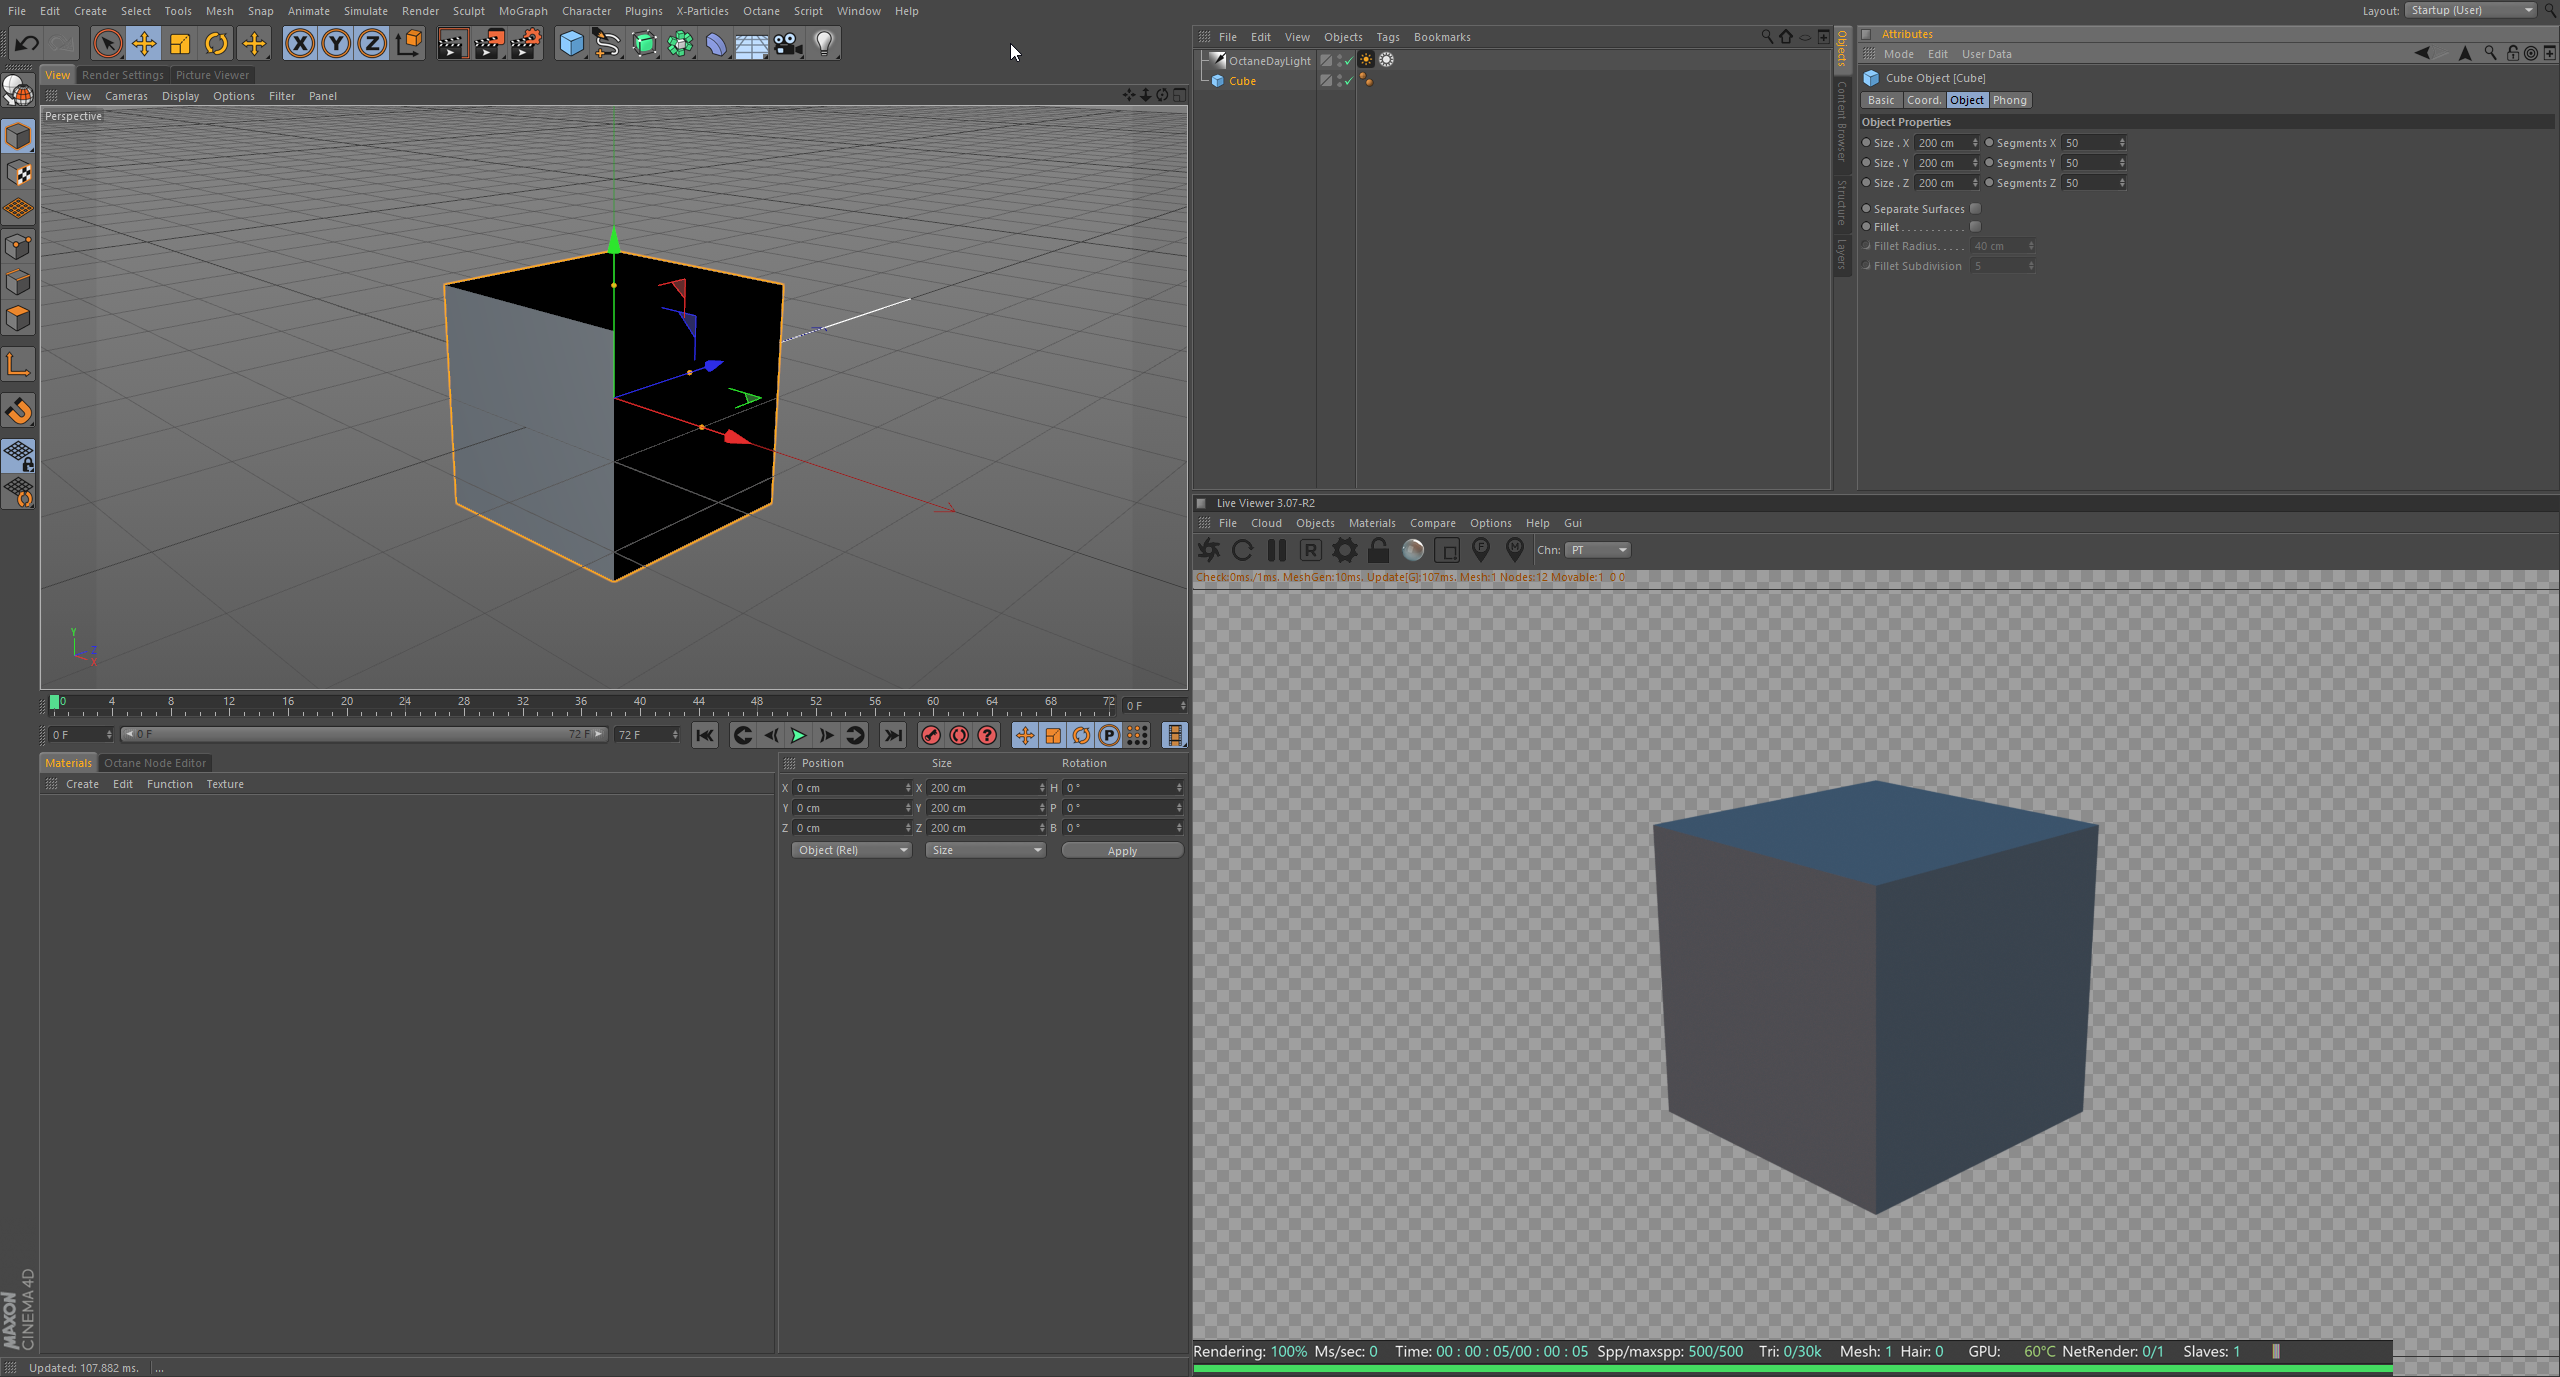
Task: Click the light bulb icon in toolbar
Action: coord(824,43)
